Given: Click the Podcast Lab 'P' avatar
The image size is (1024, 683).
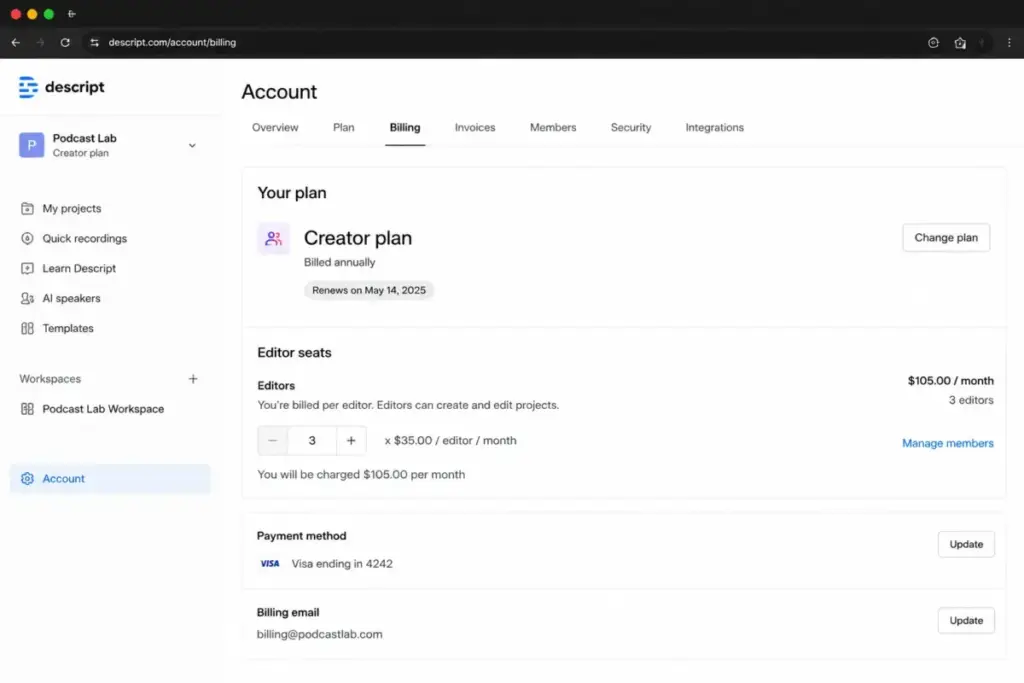Looking at the screenshot, I should (31, 145).
